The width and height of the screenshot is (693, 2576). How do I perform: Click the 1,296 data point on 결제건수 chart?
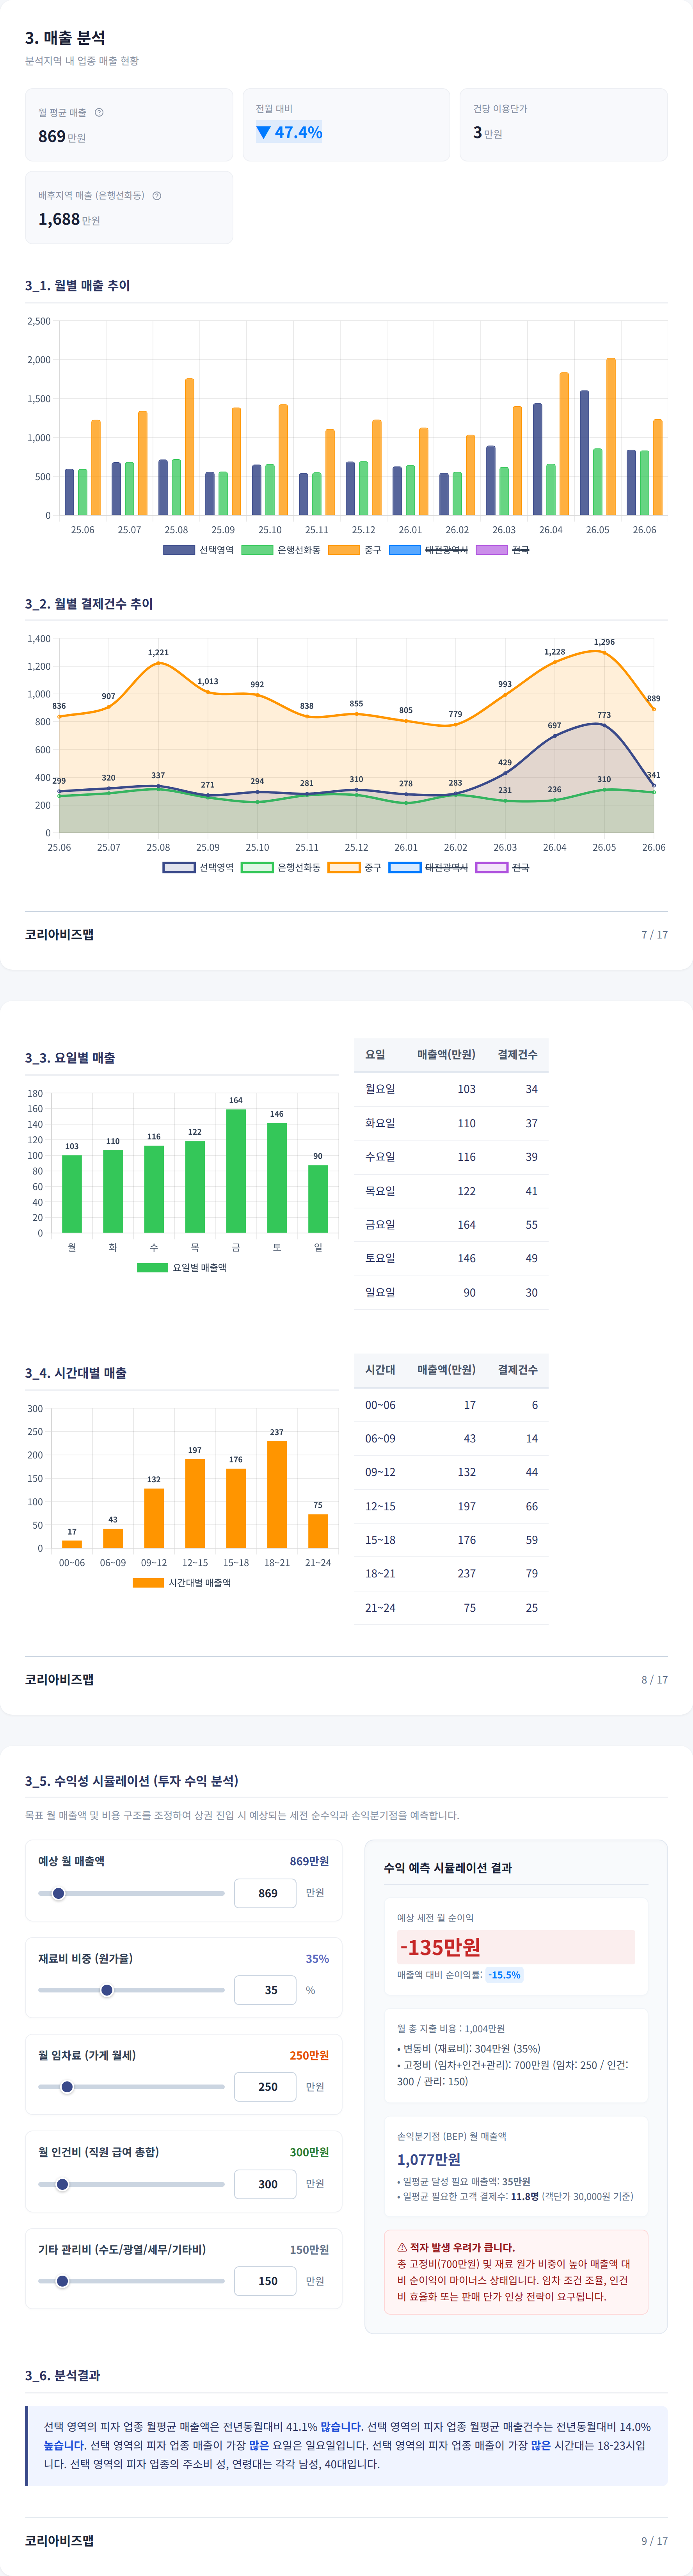coord(604,652)
